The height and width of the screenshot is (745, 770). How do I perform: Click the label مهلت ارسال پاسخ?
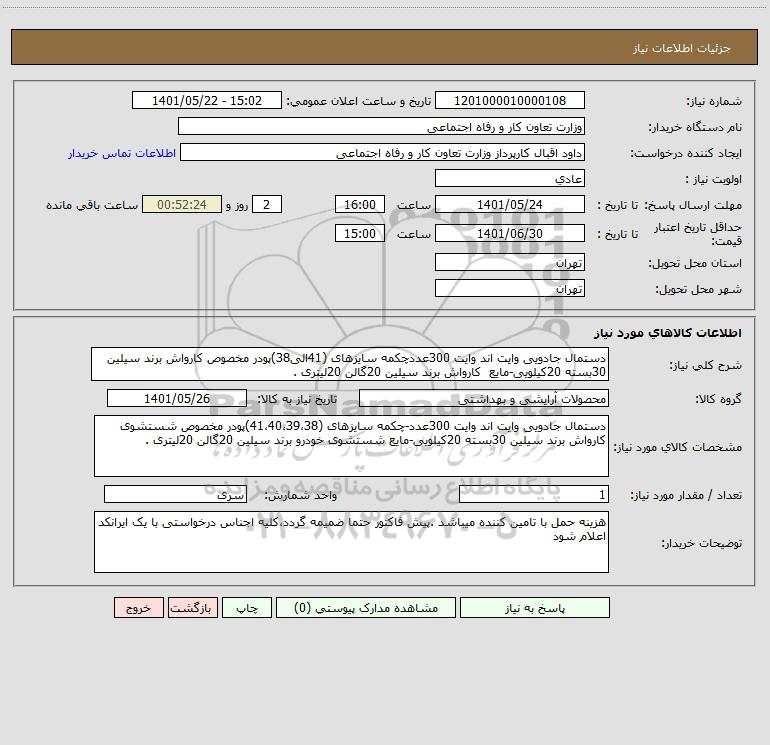pyautogui.click(x=693, y=205)
